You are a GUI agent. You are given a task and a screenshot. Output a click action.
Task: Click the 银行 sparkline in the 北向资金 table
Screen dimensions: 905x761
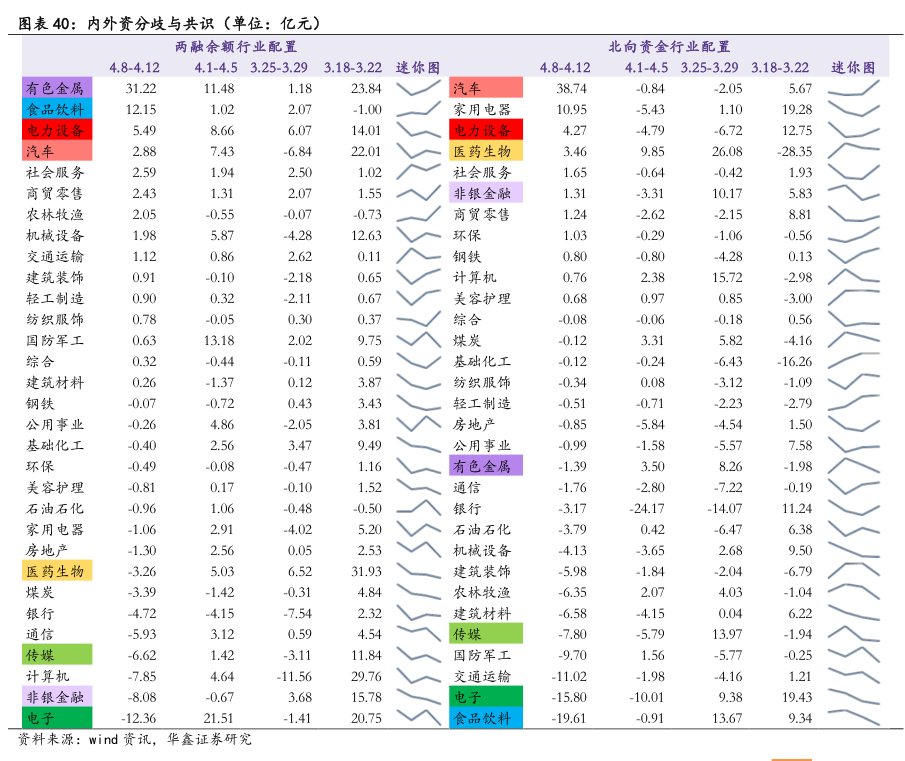[853, 508]
